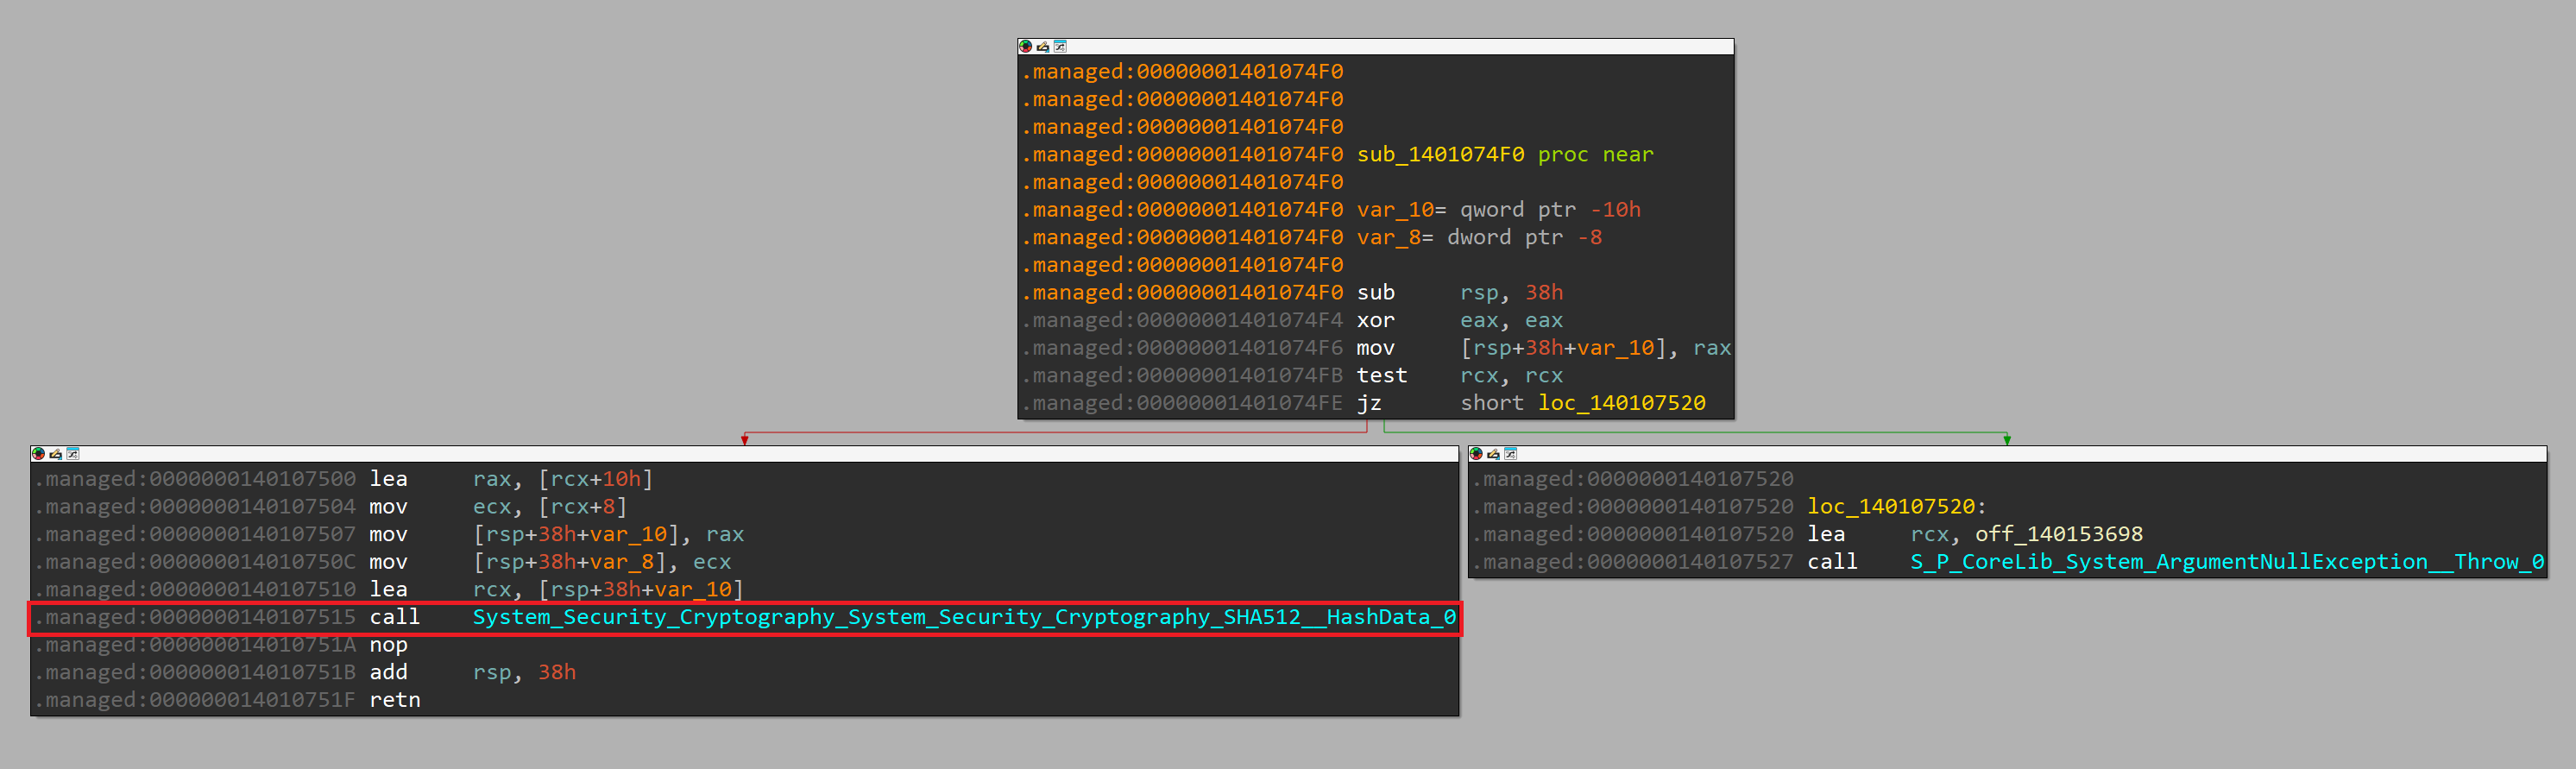Image resolution: width=2576 pixels, height=769 pixels.
Task: Click address .managed:00000001401074FE
Action: point(1183,403)
